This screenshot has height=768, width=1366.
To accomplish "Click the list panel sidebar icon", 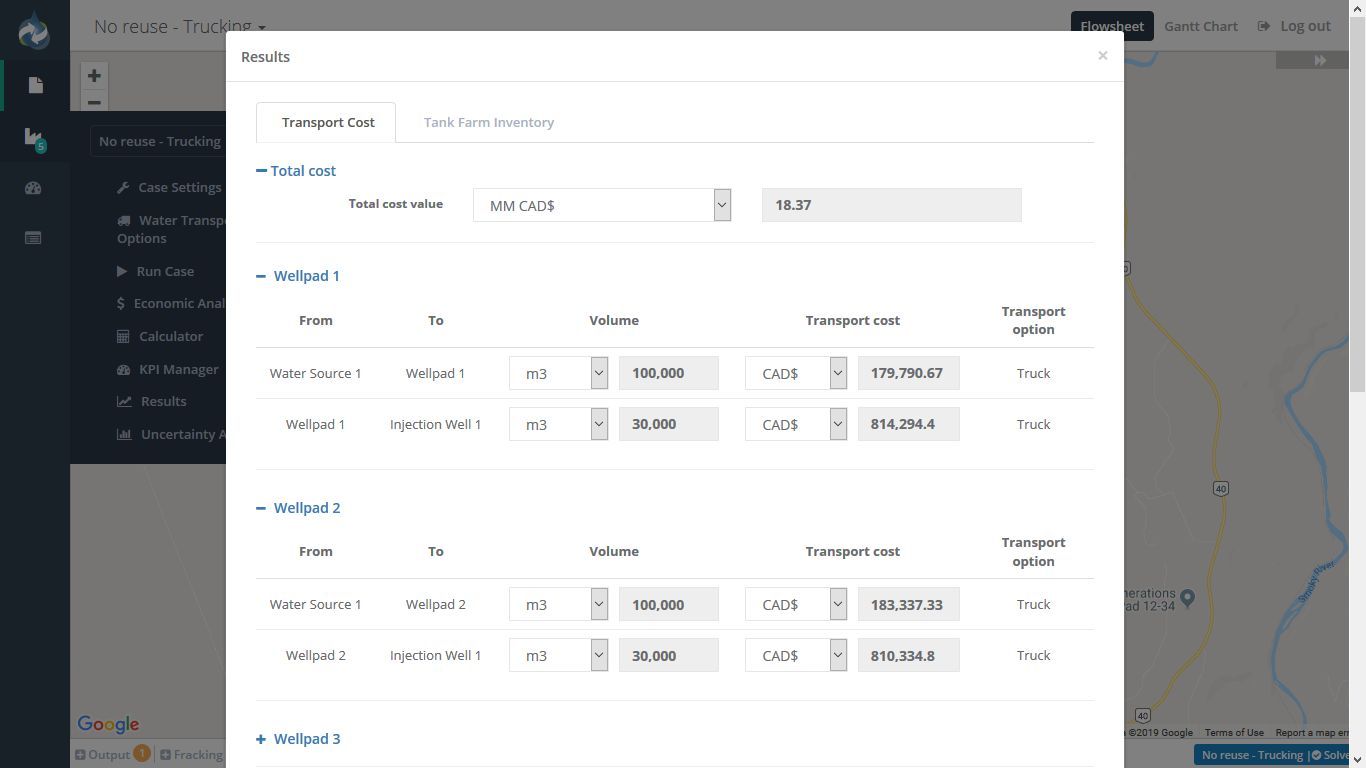I will [x=34, y=238].
